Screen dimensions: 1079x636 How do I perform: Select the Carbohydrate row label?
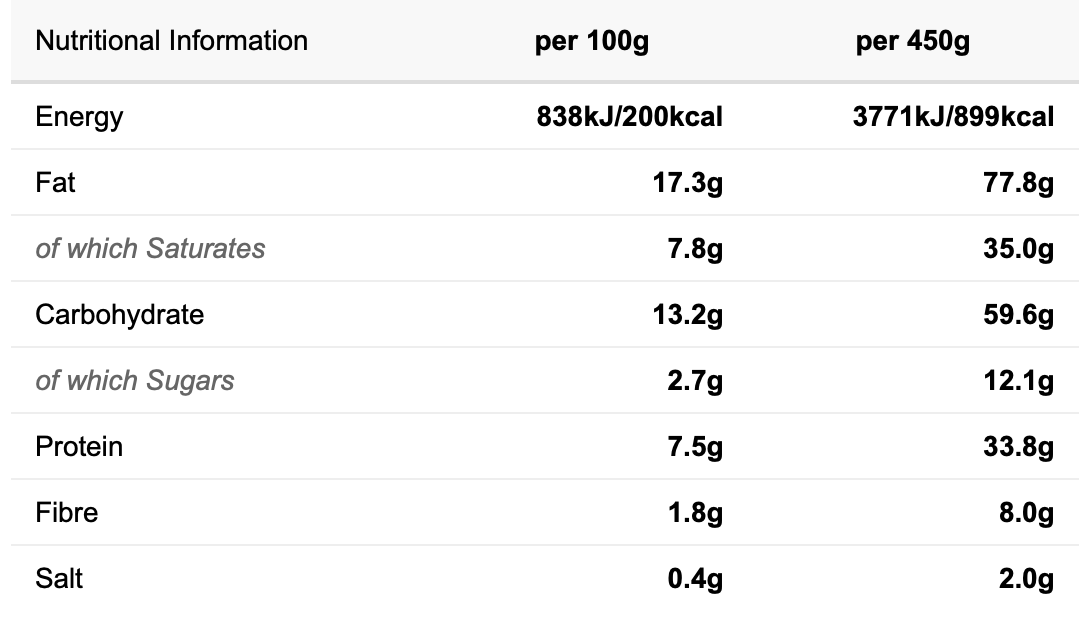120,315
